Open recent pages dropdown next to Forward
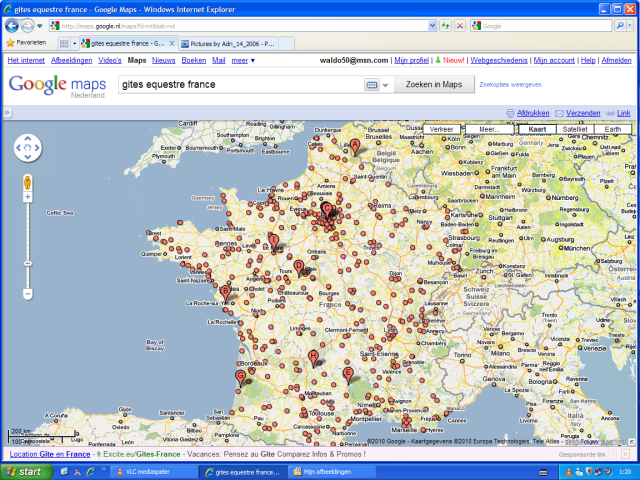Image resolution: width=640 pixels, height=480 pixels. [x=40, y=26]
